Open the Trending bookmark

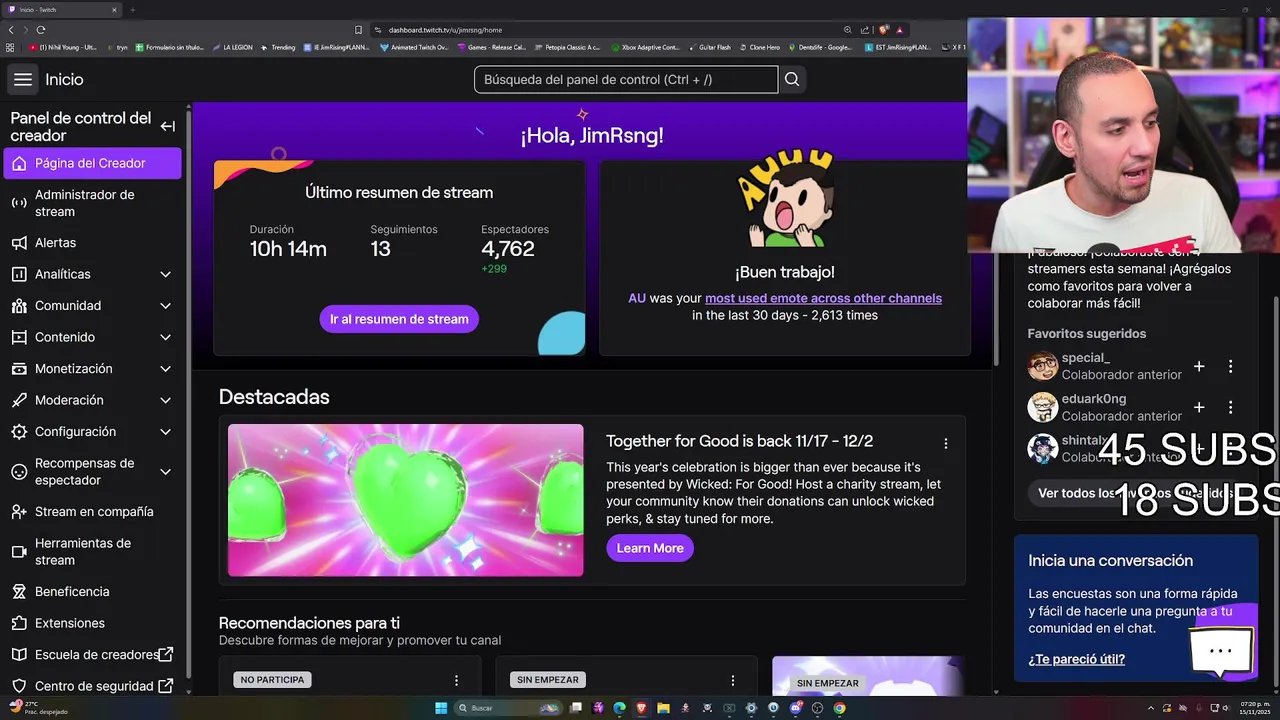(278, 47)
